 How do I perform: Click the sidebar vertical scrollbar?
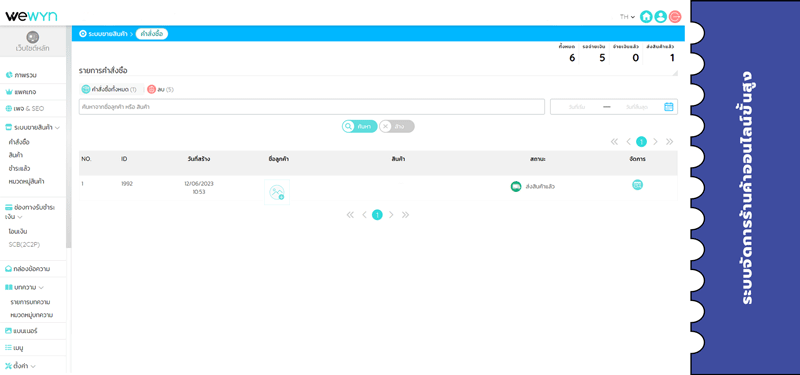tap(69, 137)
